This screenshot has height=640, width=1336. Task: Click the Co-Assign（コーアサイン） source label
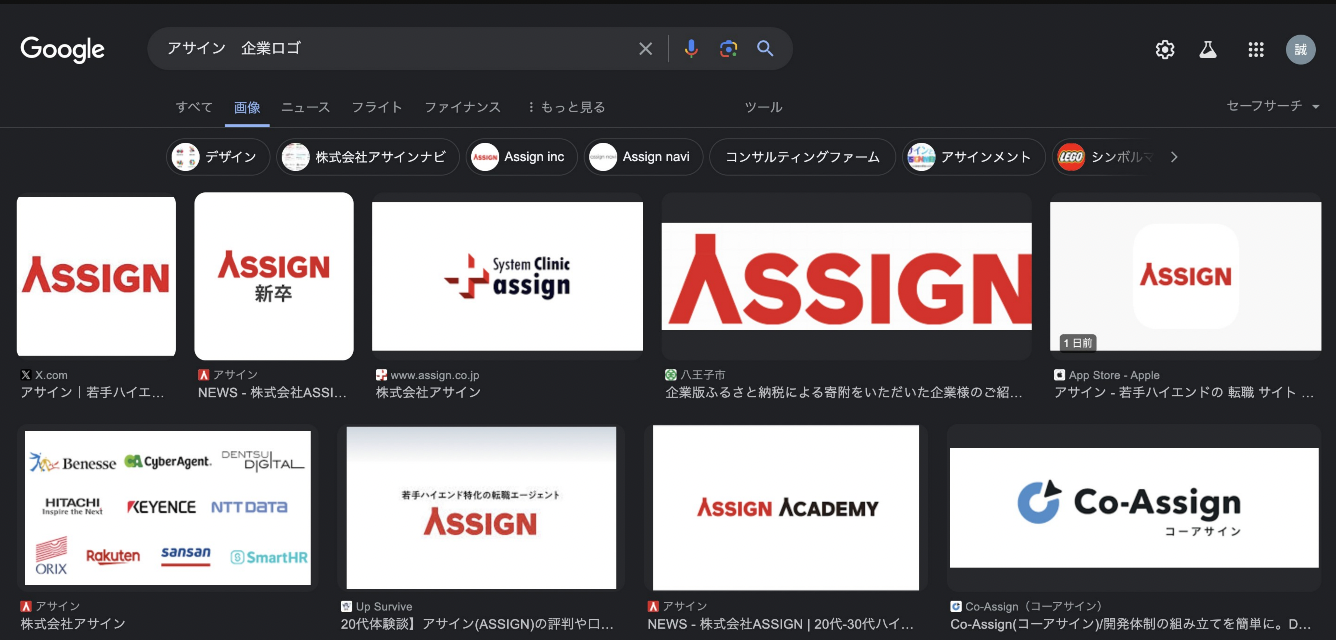[1033, 606]
